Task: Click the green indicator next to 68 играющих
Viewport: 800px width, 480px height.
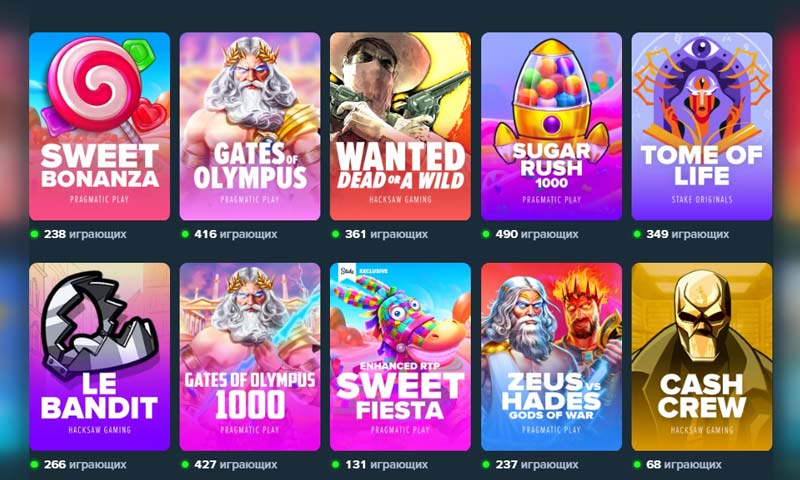Action: click(637, 465)
